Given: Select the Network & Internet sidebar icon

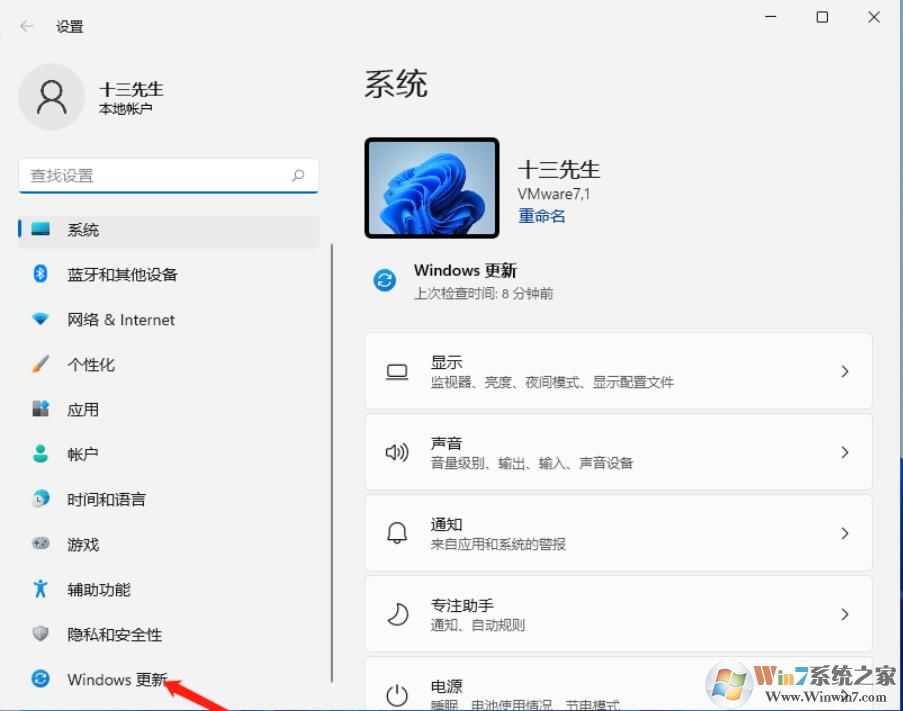Looking at the screenshot, I should point(120,319).
